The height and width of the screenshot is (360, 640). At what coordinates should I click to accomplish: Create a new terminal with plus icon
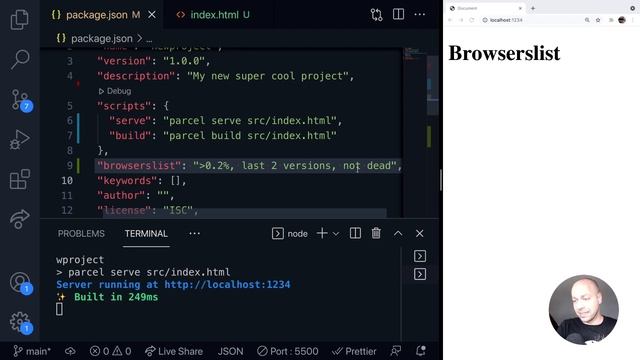(322, 233)
